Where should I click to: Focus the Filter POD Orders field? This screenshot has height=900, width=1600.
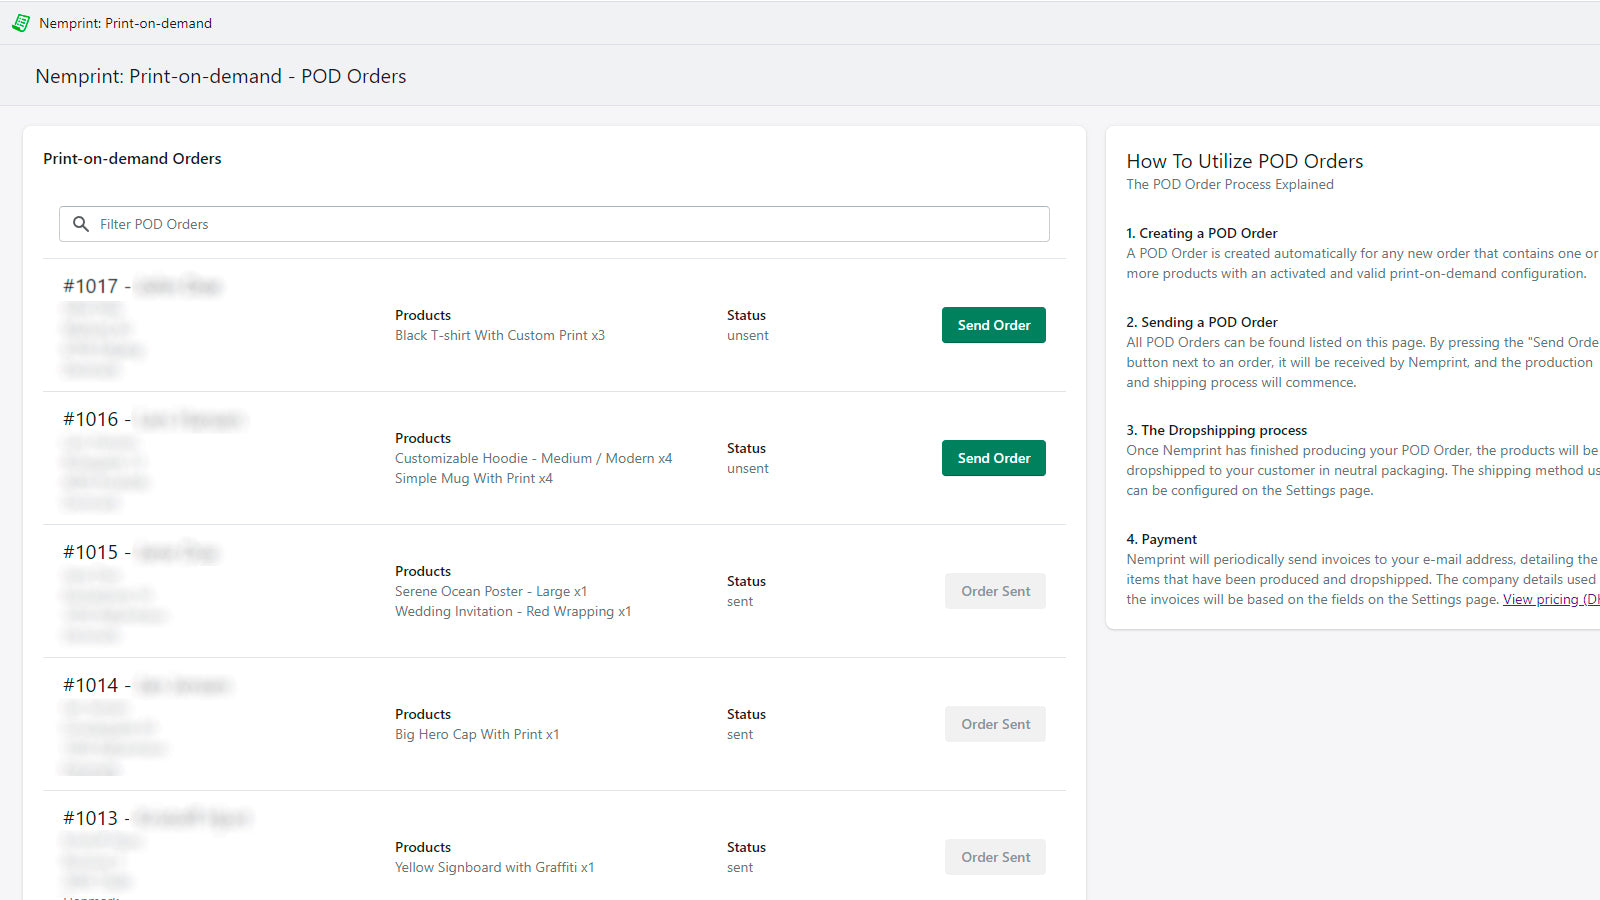[x=554, y=224]
